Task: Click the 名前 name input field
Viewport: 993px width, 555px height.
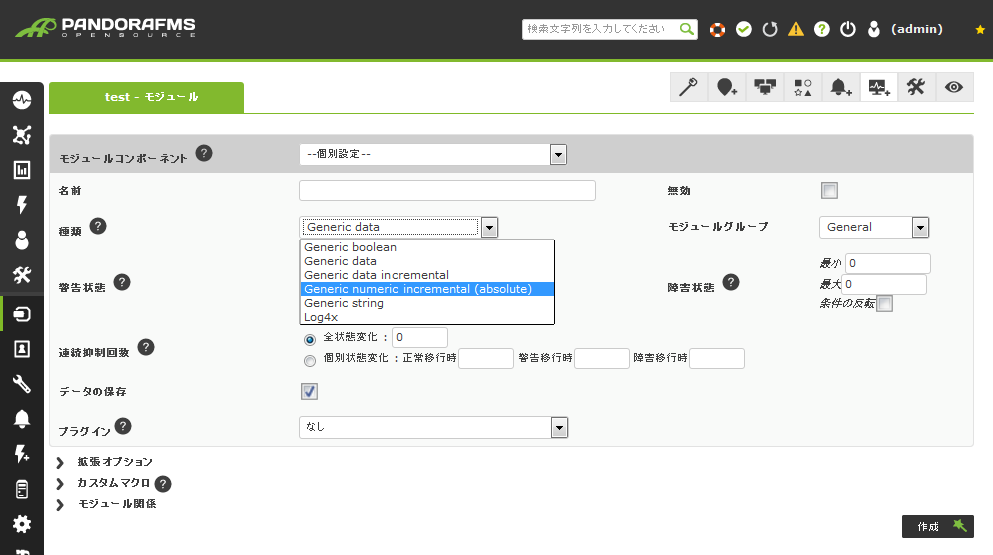Action: tap(447, 190)
